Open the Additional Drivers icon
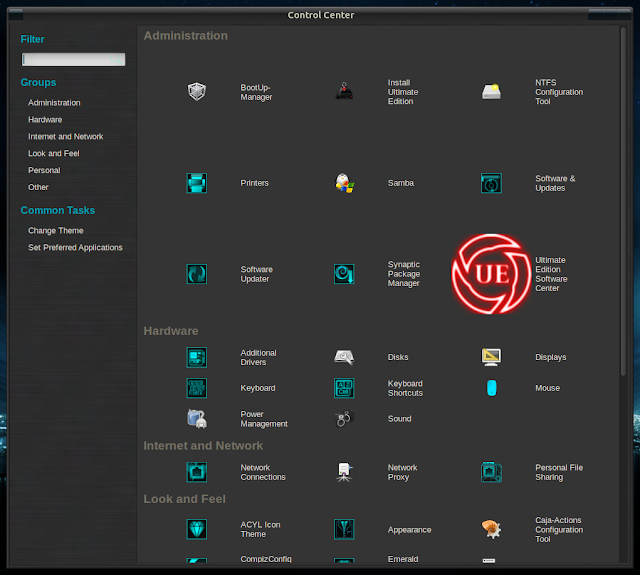The width and height of the screenshot is (640, 575). [196, 357]
